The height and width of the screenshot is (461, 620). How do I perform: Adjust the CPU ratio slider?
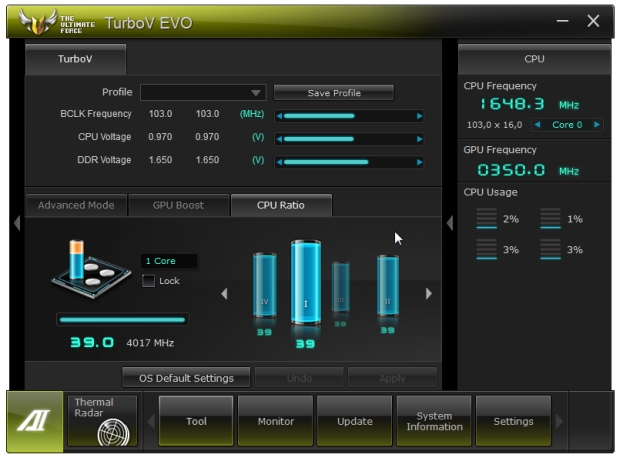[x=123, y=319]
